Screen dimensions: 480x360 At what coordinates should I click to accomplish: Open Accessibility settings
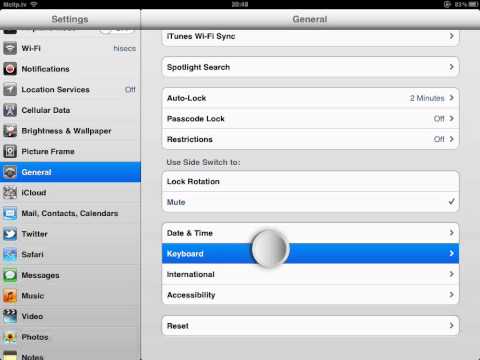pos(310,295)
